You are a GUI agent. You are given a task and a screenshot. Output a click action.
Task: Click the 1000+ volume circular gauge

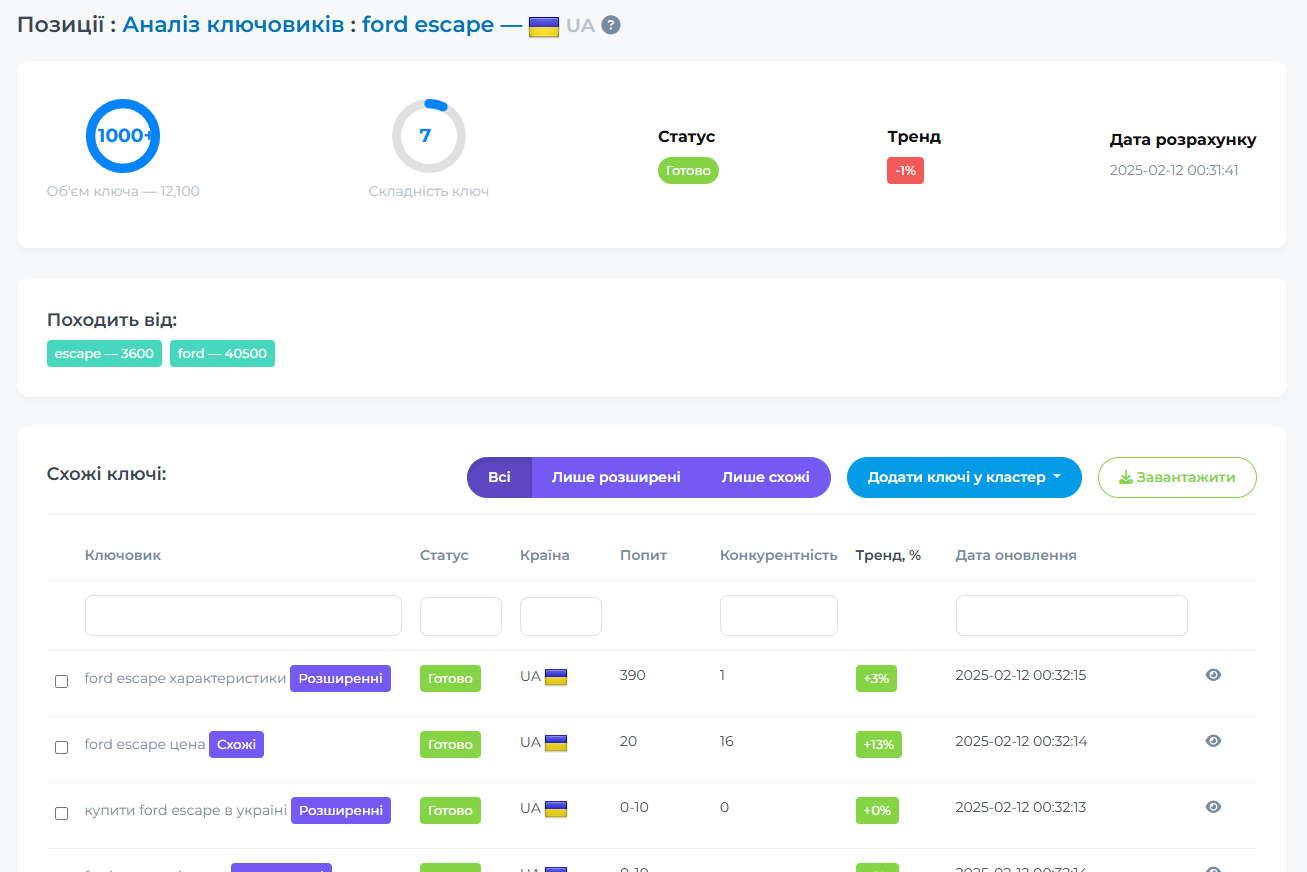(123, 136)
